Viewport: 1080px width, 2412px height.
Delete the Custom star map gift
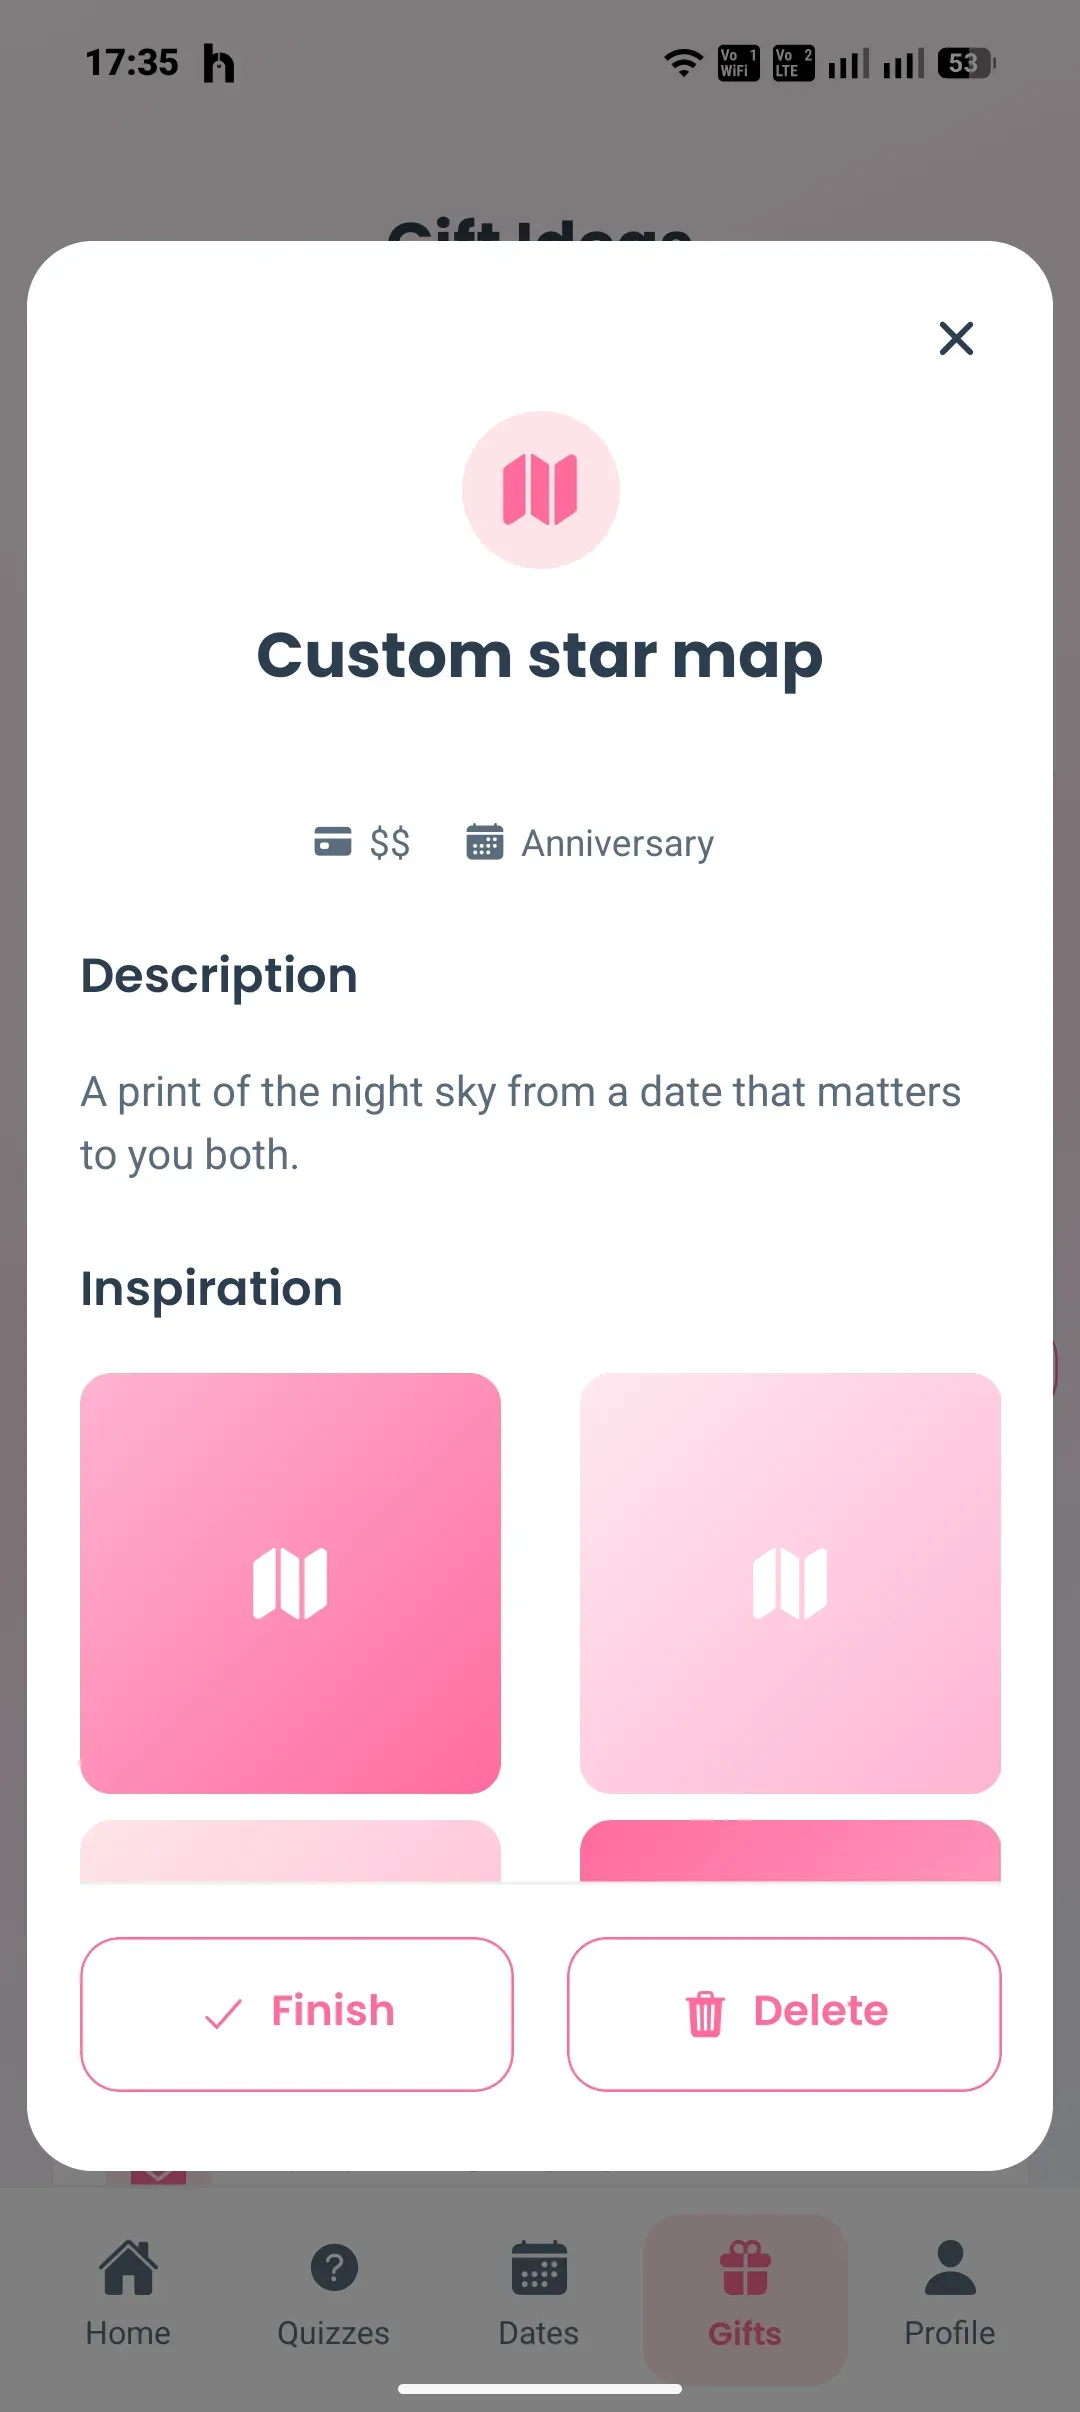pos(784,2014)
